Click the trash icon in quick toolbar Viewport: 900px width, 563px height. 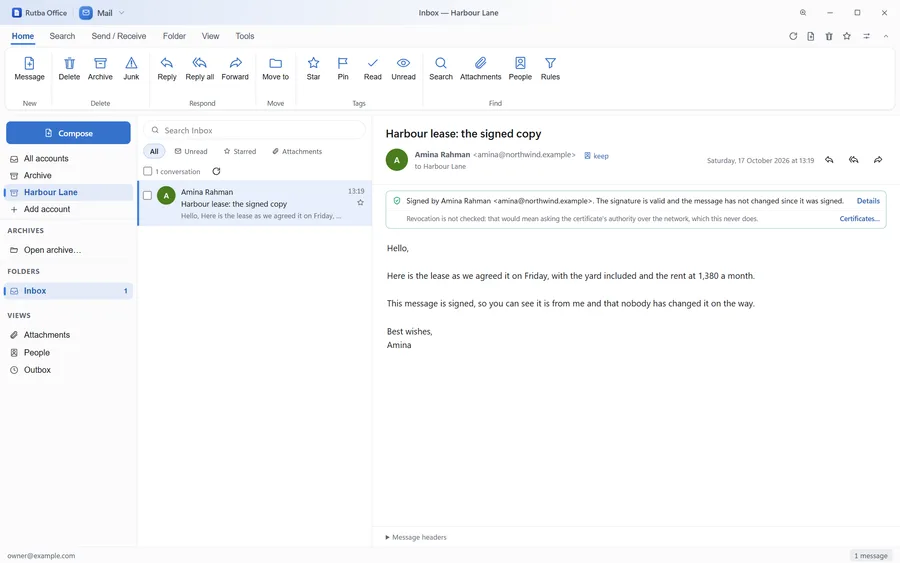(x=829, y=36)
